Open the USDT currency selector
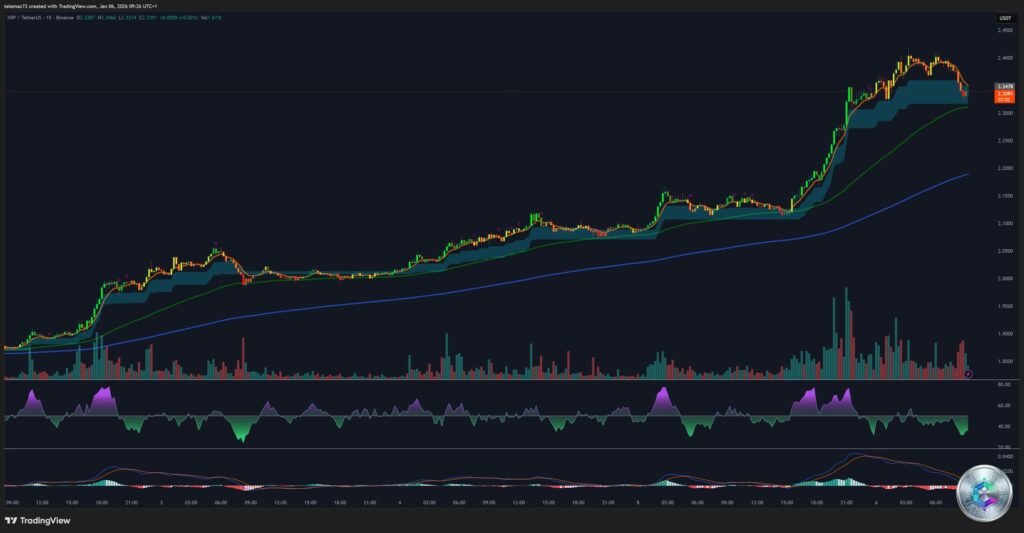1024x533 pixels. pyautogui.click(x=1003, y=18)
